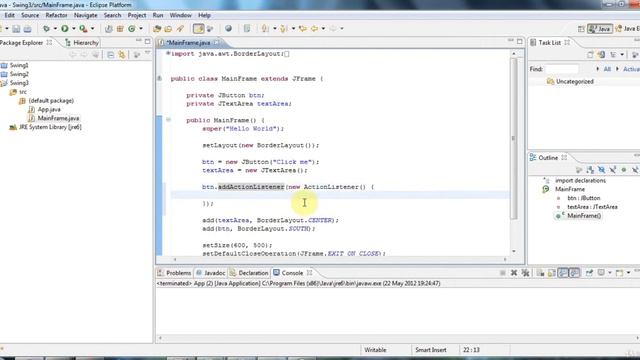Screen dimensions: 640x360
Task: Click New Java Package icon in toolbar
Action: [x=120, y=29]
